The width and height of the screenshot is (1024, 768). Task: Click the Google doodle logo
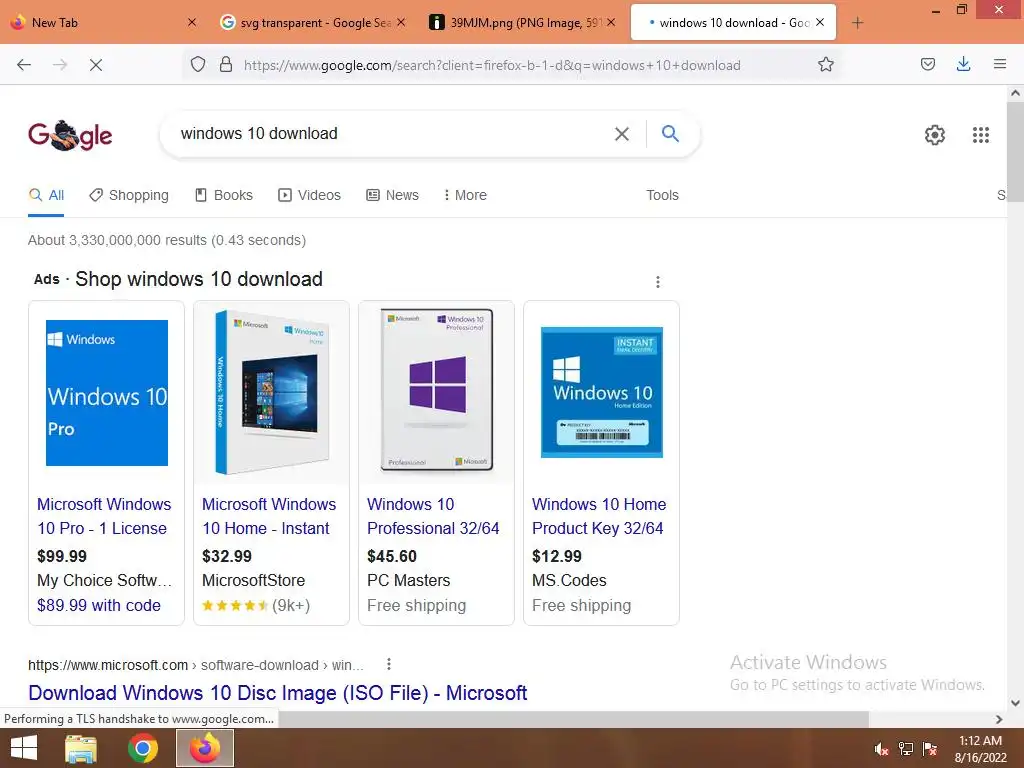[71, 135]
